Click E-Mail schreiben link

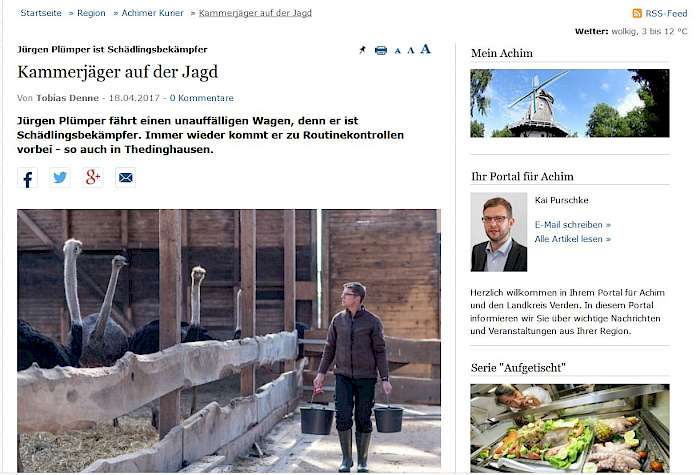point(572,225)
